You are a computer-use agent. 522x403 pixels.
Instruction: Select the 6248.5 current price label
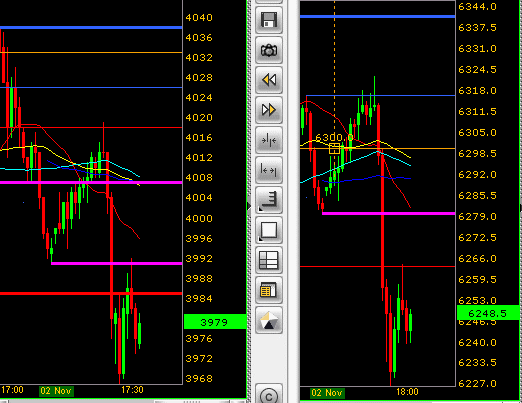pos(488,313)
